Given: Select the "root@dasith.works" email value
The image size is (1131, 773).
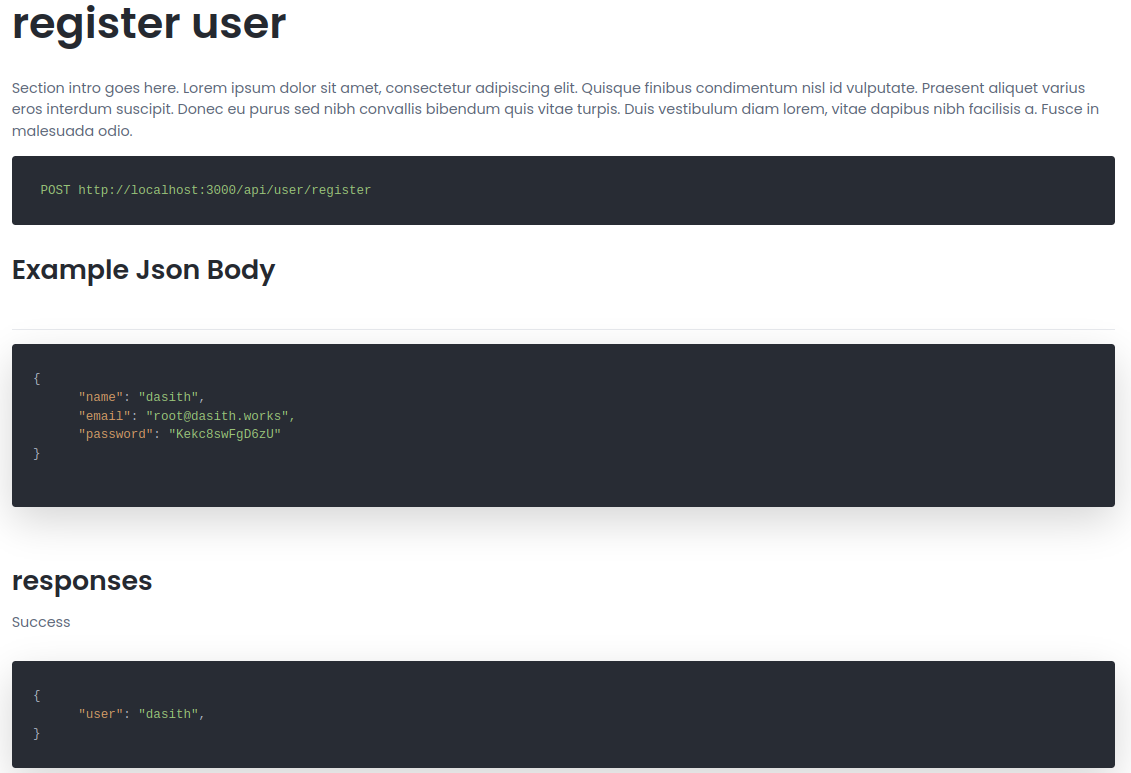Looking at the screenshot, I should tap(217, 416).
